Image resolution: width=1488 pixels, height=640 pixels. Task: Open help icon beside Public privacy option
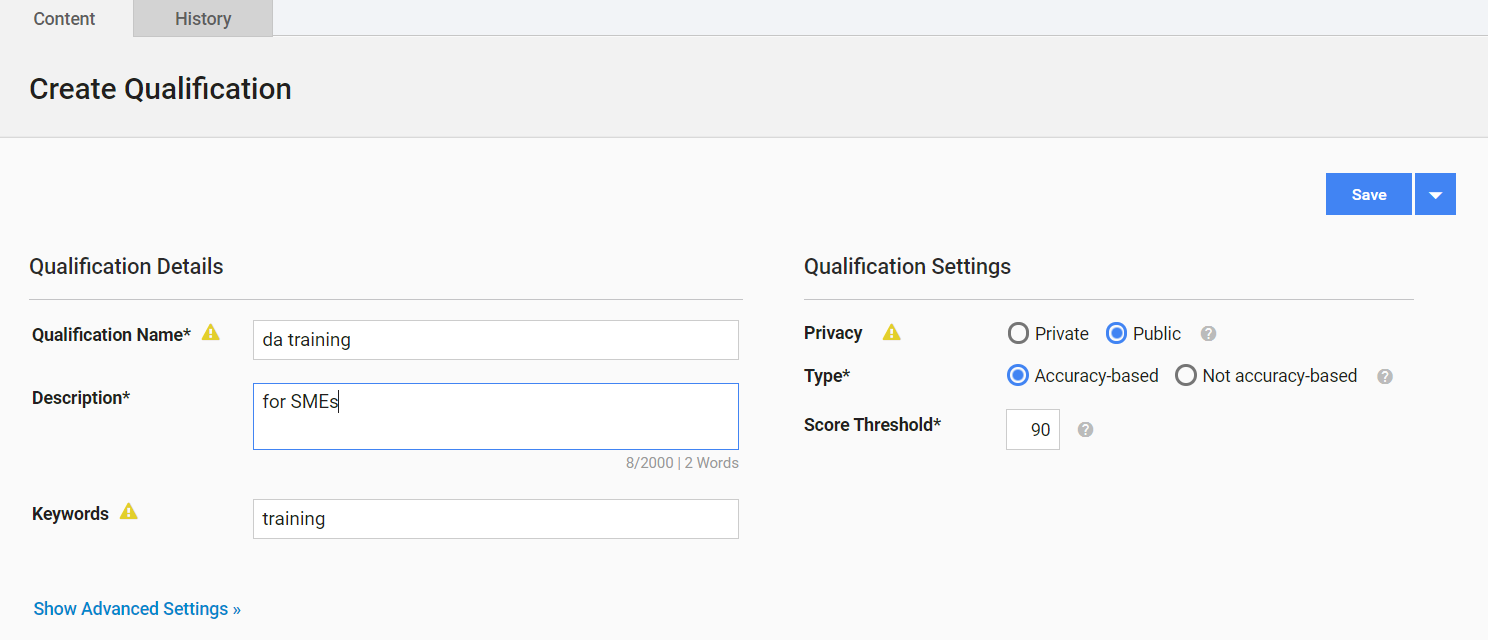[x=1208, y=334]
